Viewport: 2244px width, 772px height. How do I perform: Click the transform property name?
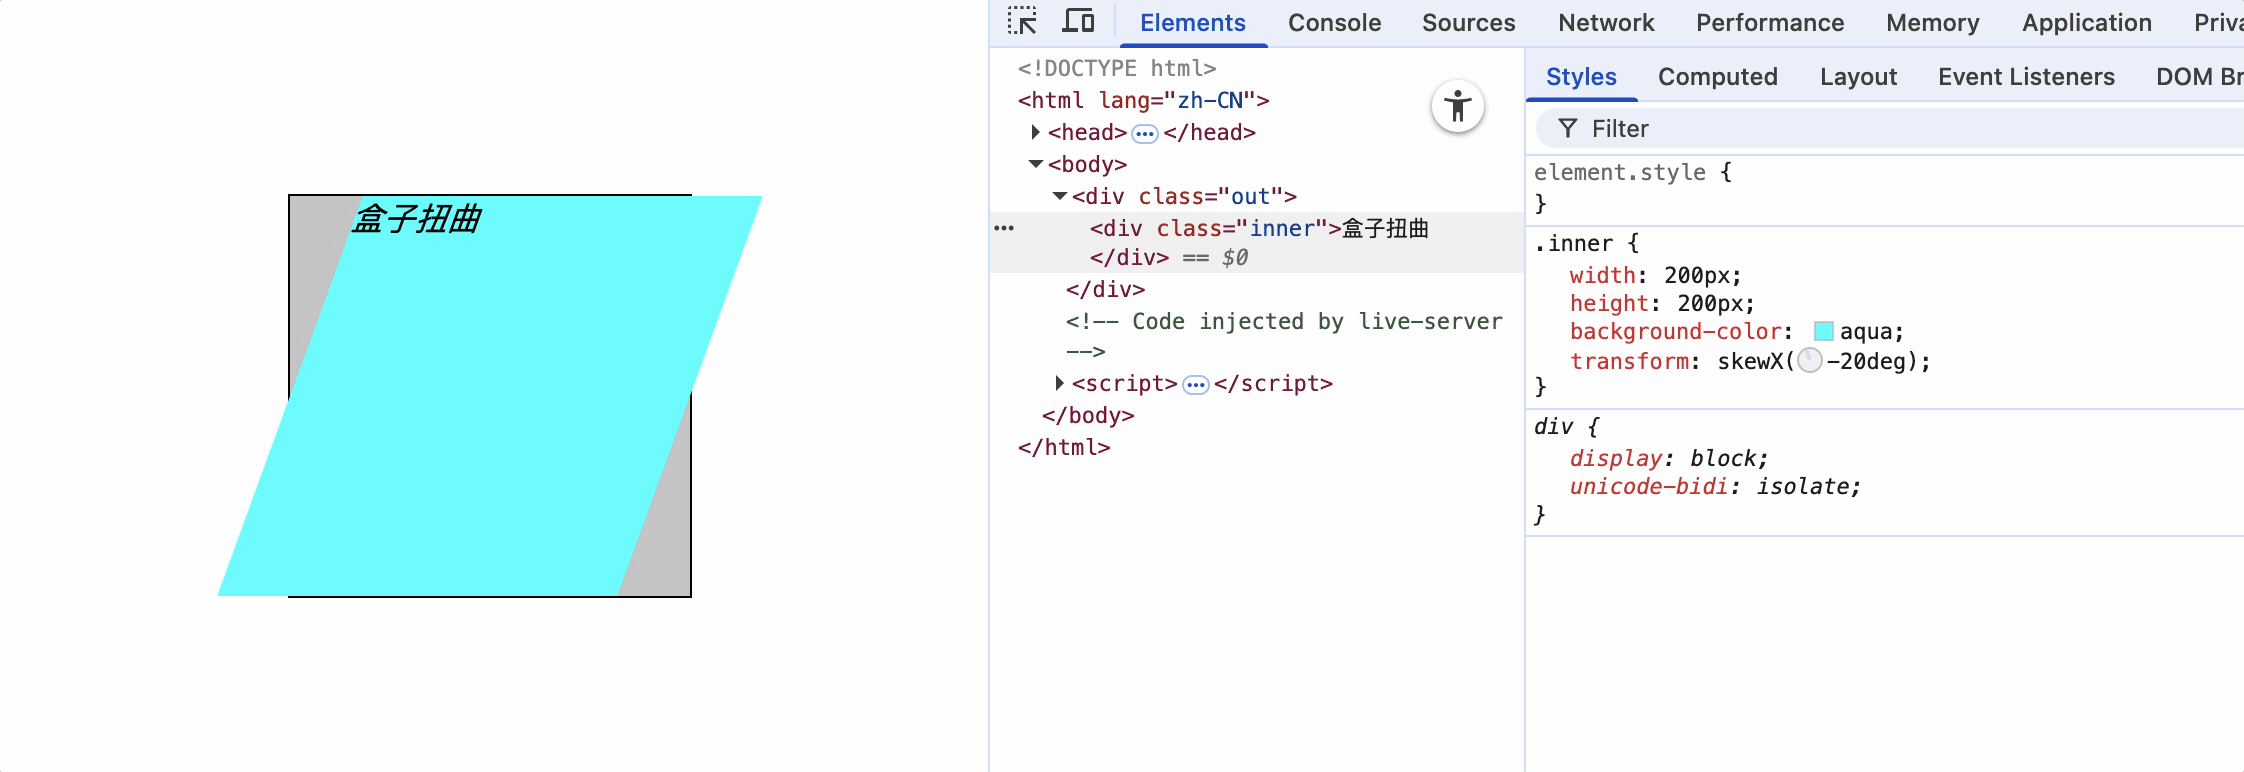point(1629,361)
